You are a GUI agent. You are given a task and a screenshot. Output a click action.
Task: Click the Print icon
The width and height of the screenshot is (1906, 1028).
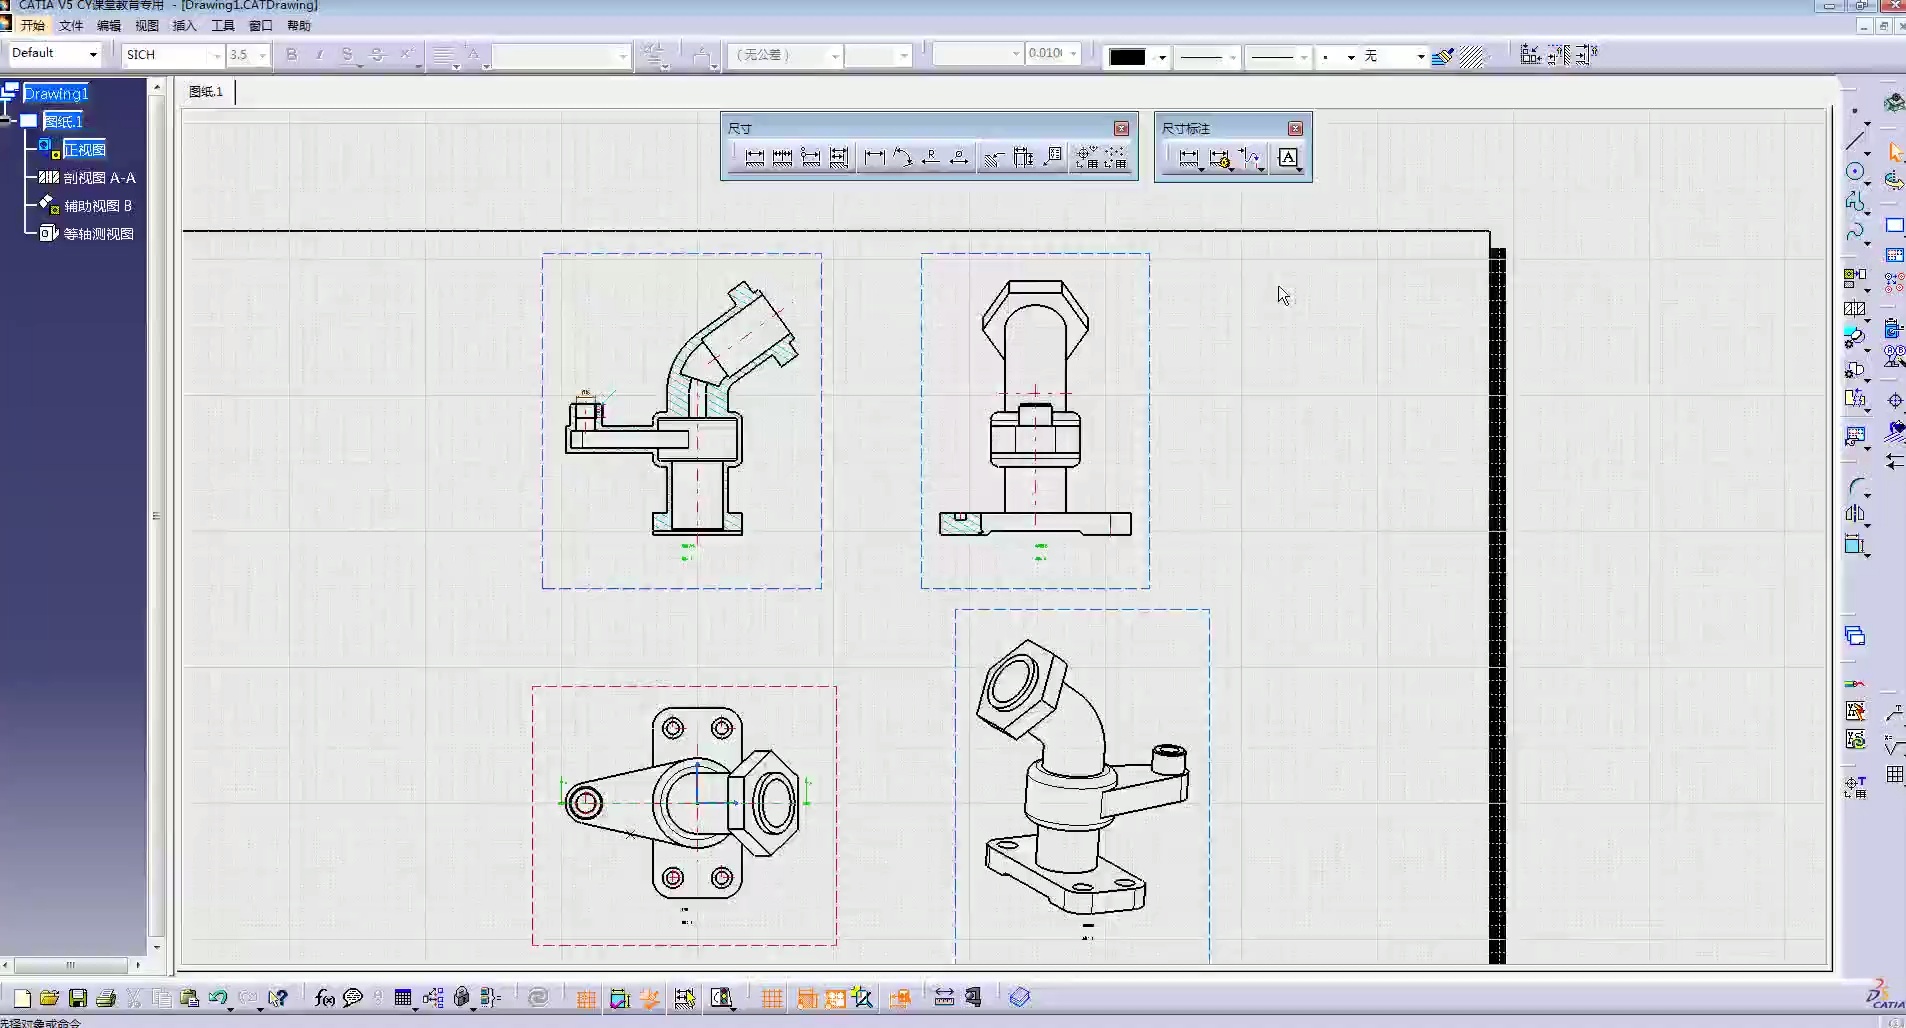[x=105, y=998]
